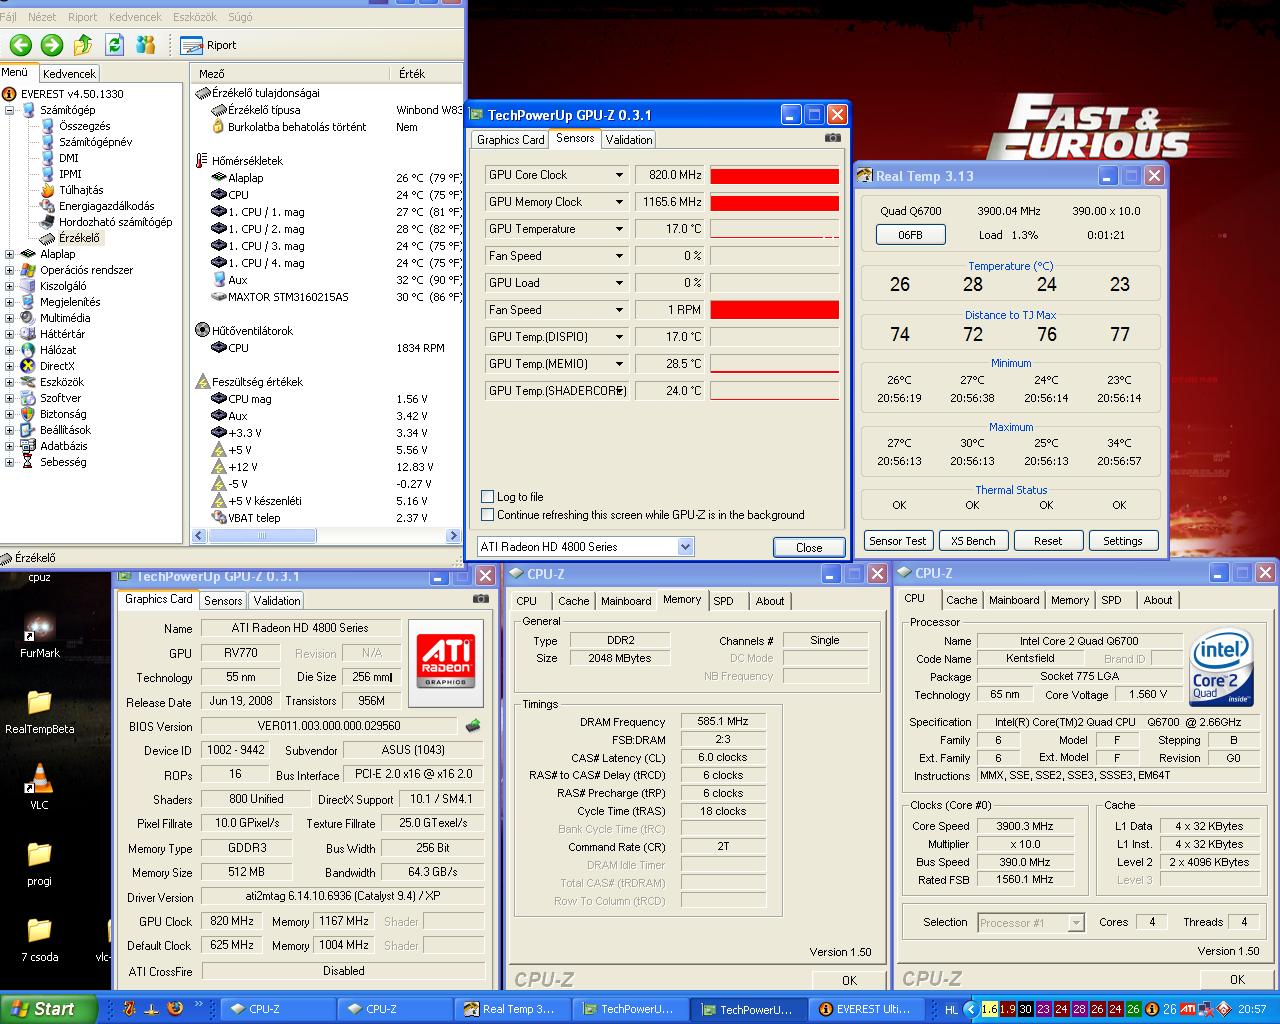Click the Mező column header in EVEREST
The height and width of the screenshot is (1024, 1280).
pyautogui.click(x=289, y=73)
